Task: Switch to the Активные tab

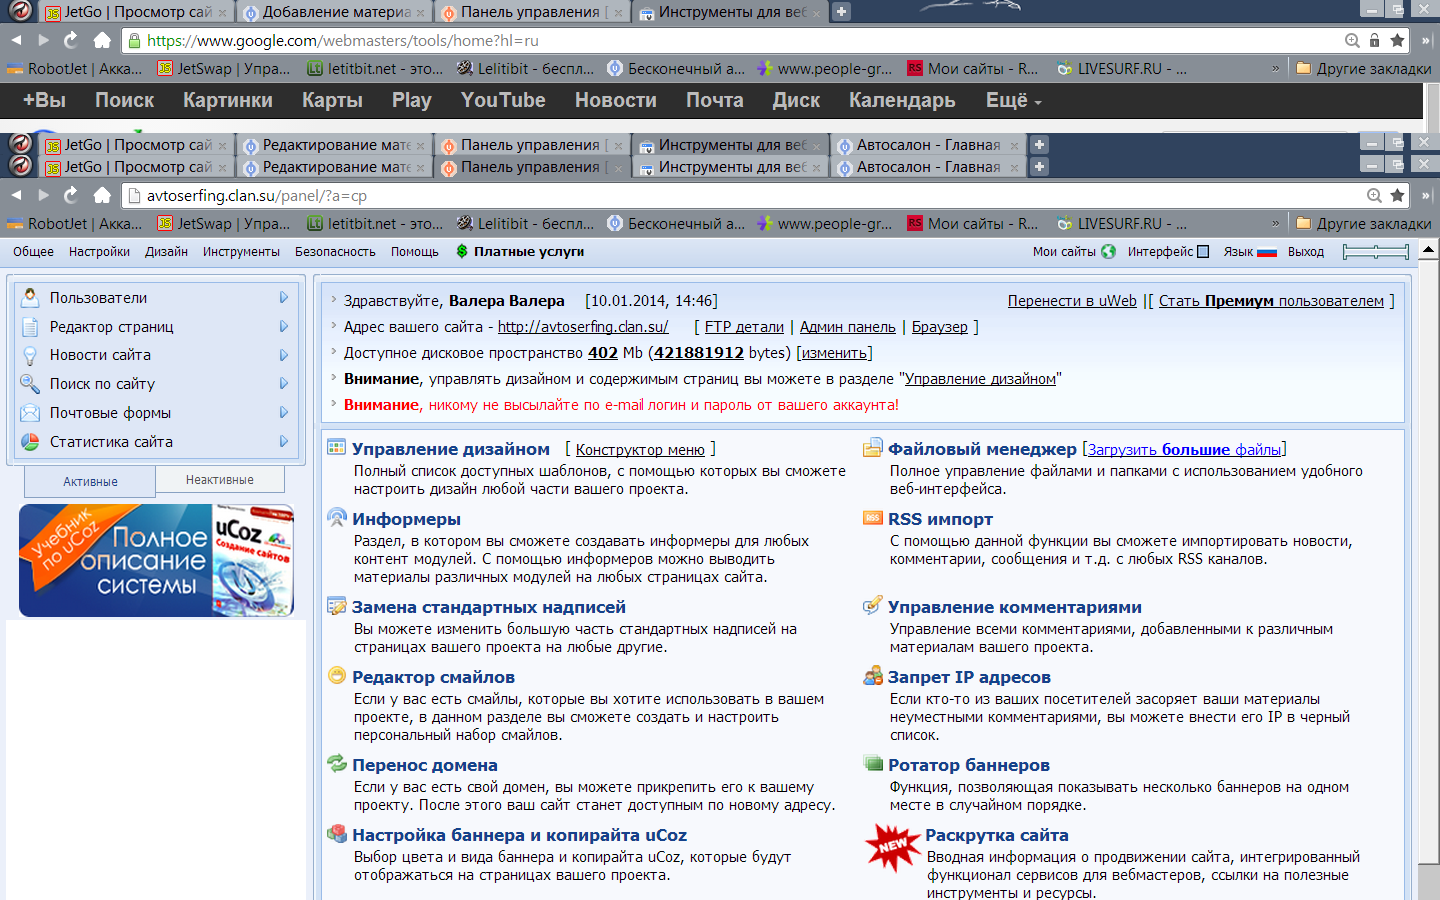Action: (90, 481)
